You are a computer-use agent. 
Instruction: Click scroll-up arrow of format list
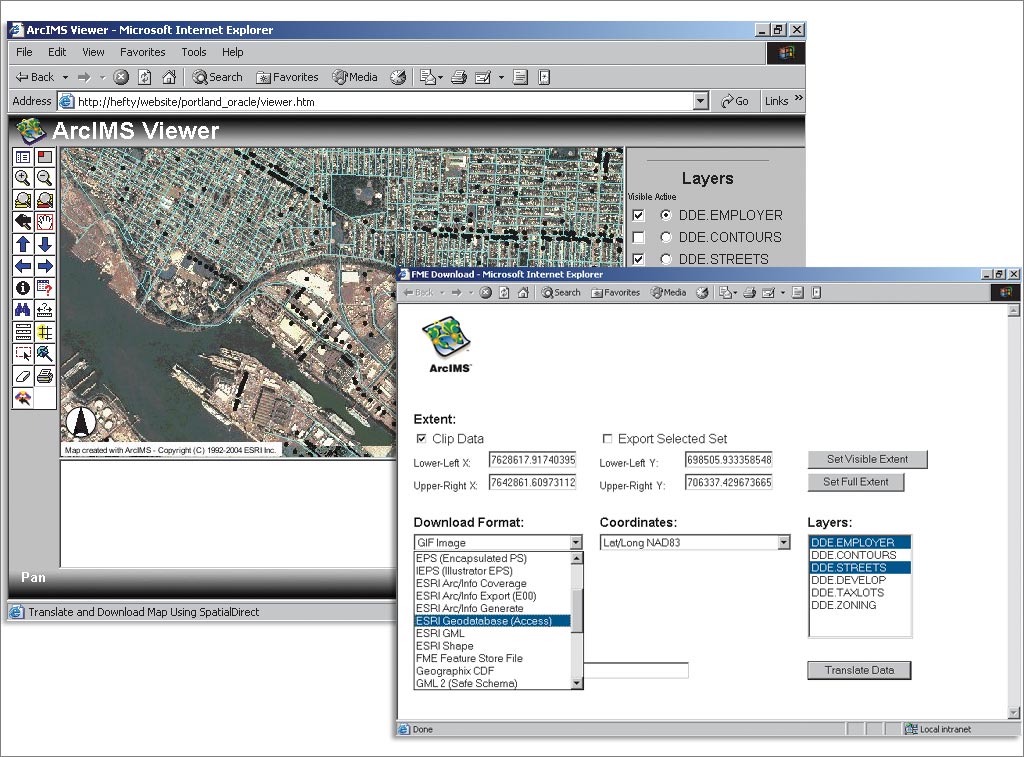coord(577,558)
